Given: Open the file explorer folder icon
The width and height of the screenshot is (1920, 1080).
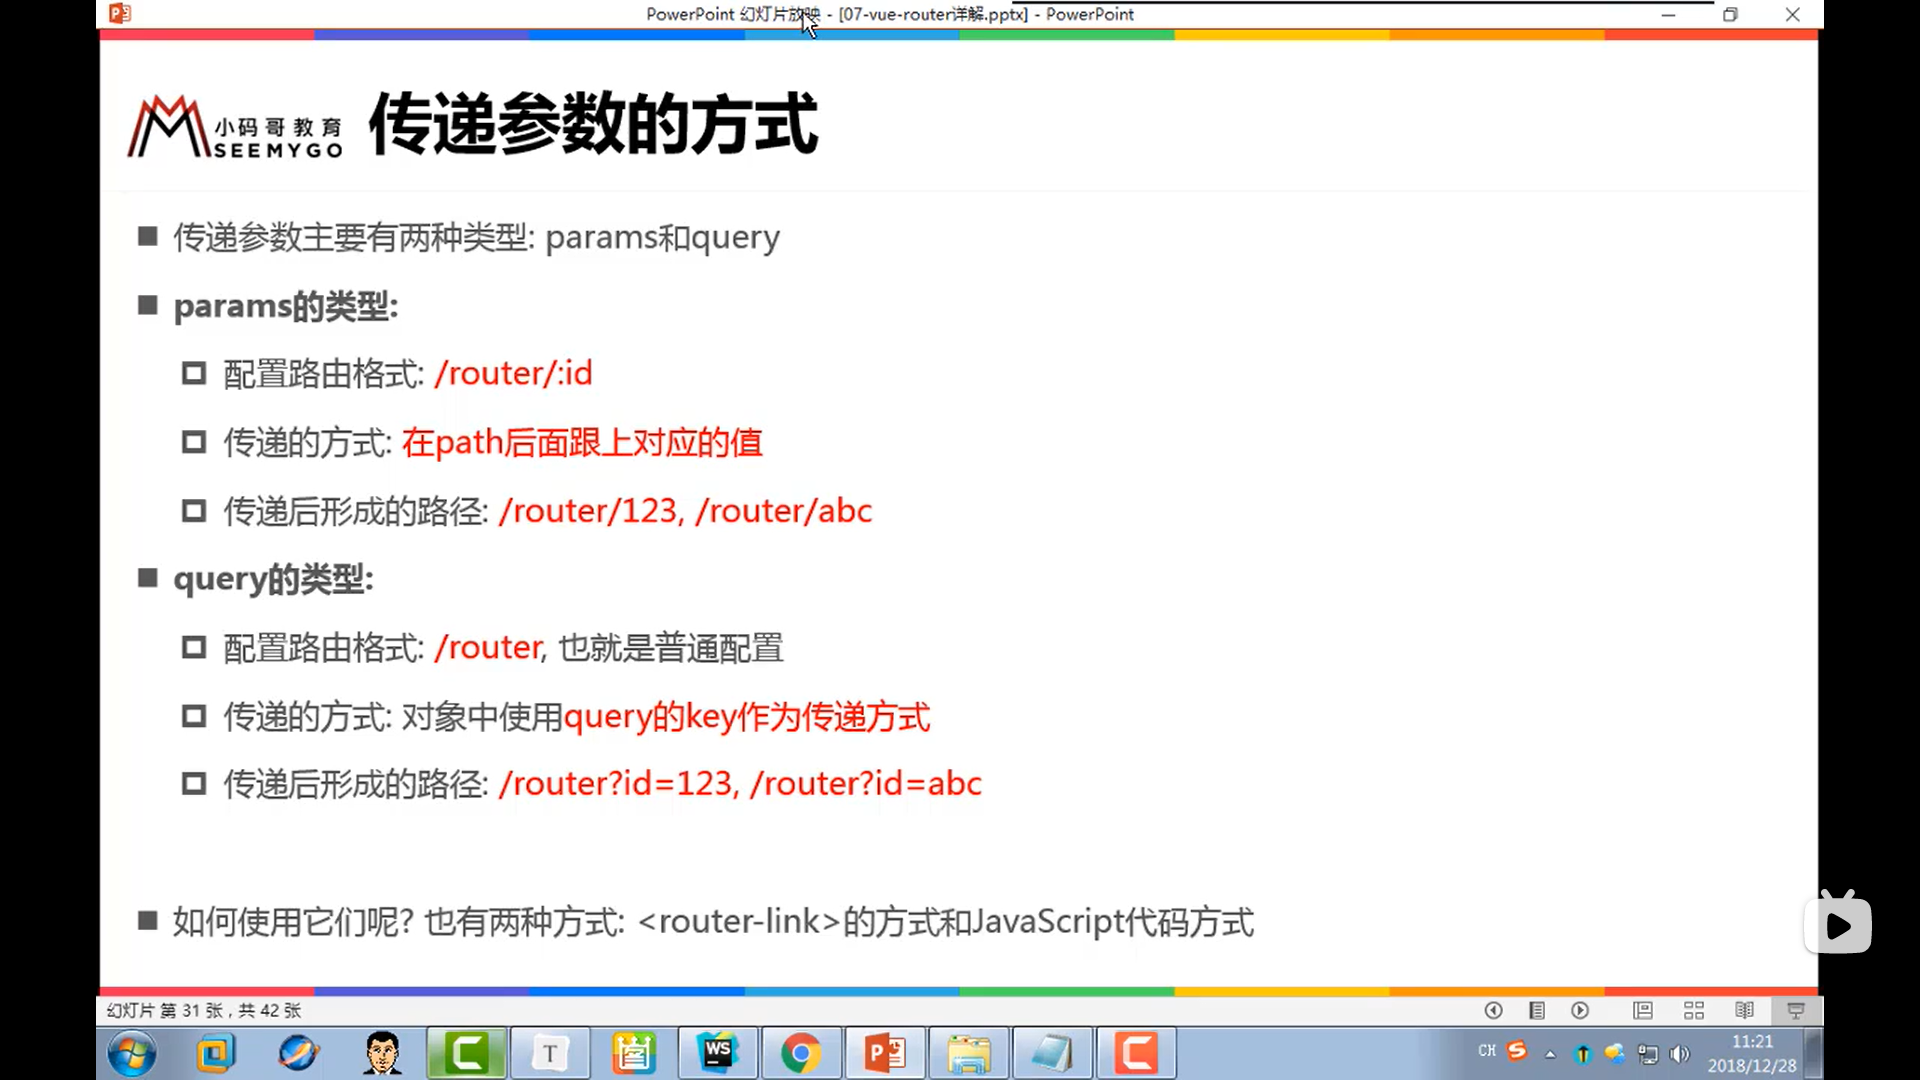Looking at the screenshot, I should (x=968, y=1053).
